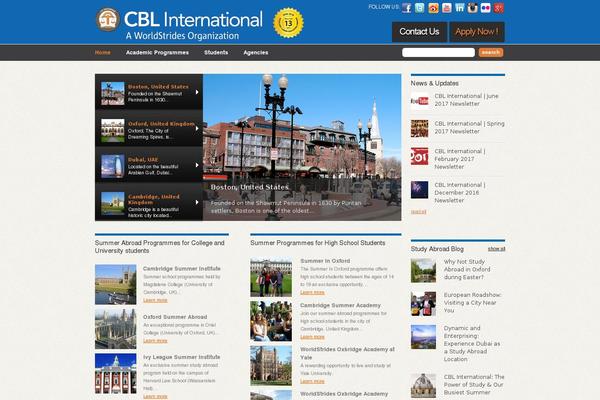Viewport: 600px width, 400px height.
Task: Open the Dynamic and Enterprising Dubai post
Action: pyautogui.click(x=472, y=343)
